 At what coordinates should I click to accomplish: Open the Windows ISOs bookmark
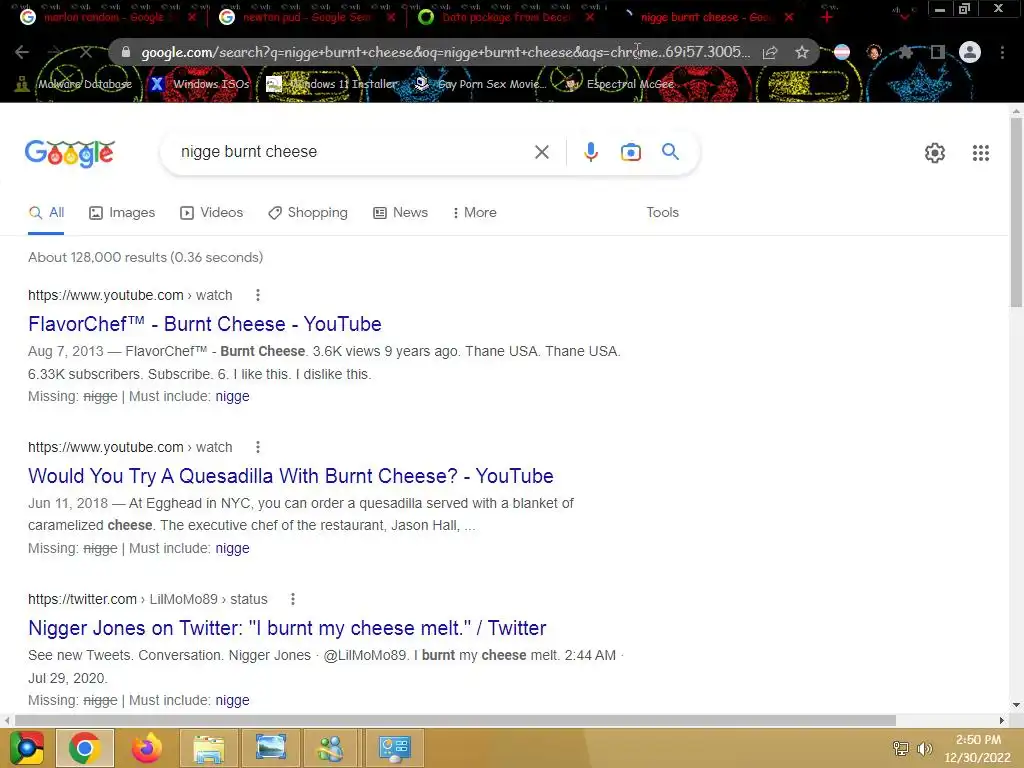(x=200, y=84)
